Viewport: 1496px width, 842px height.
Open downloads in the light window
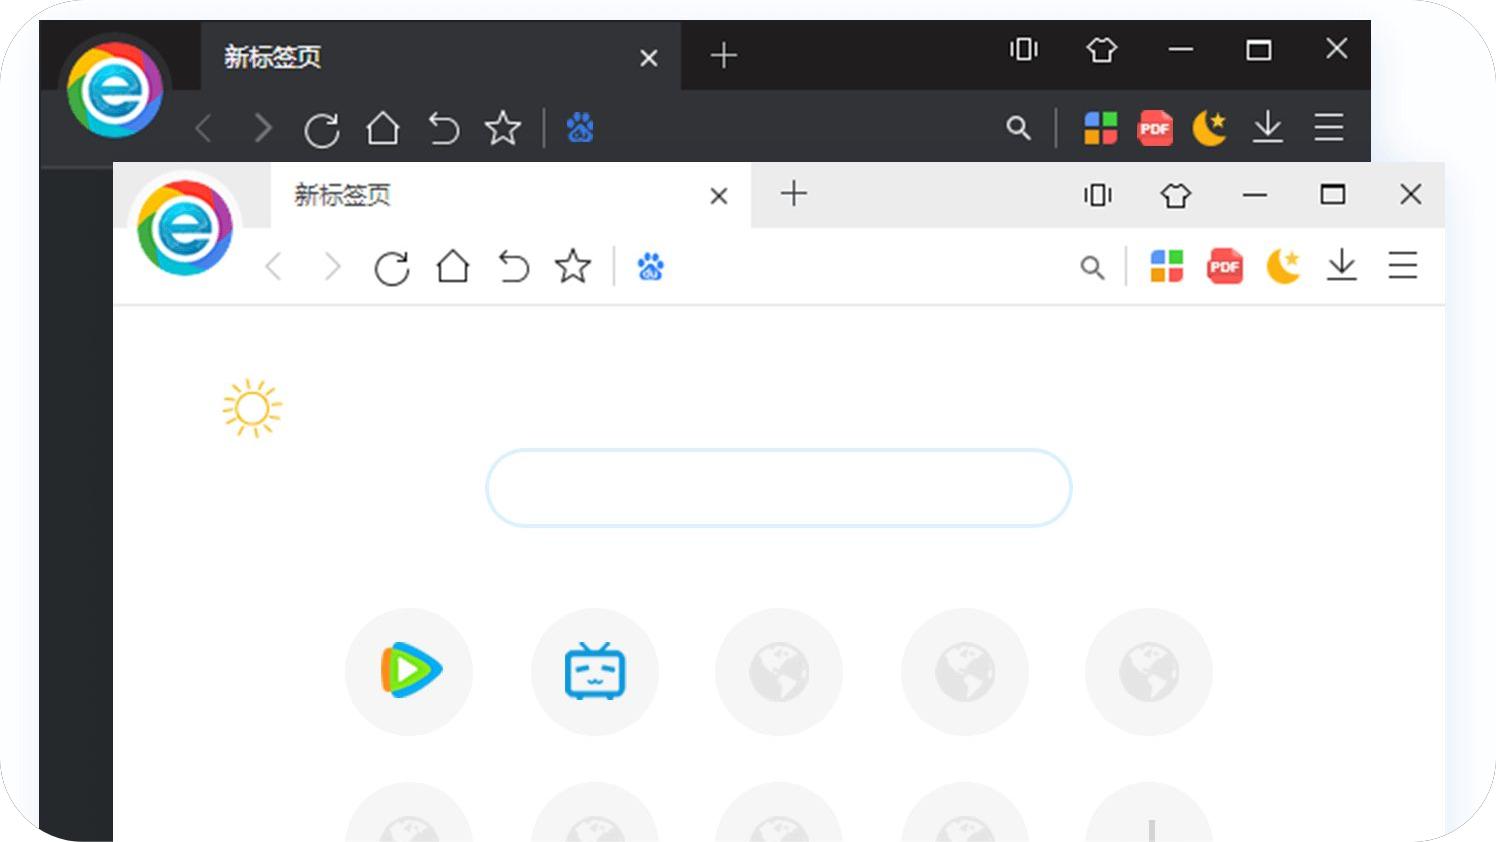point(1342,266)
